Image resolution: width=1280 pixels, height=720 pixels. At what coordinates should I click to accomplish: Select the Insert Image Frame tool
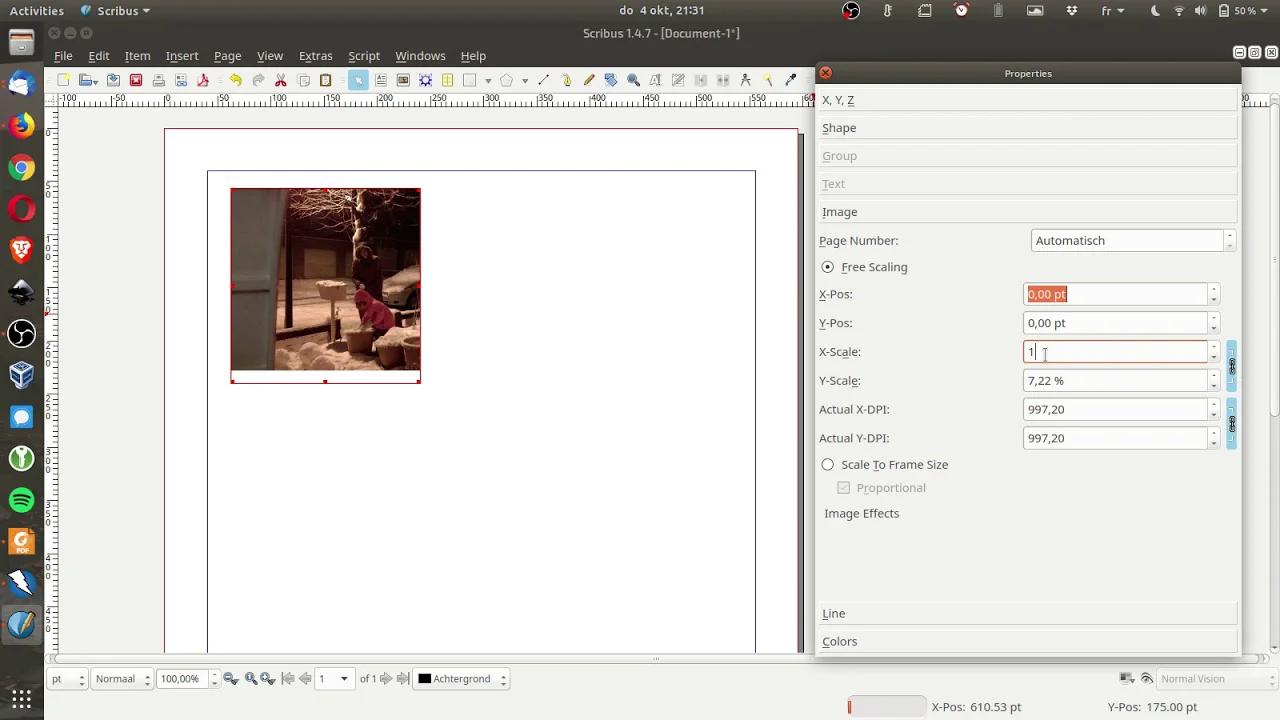pyautogui.click(x=402, y=79)
